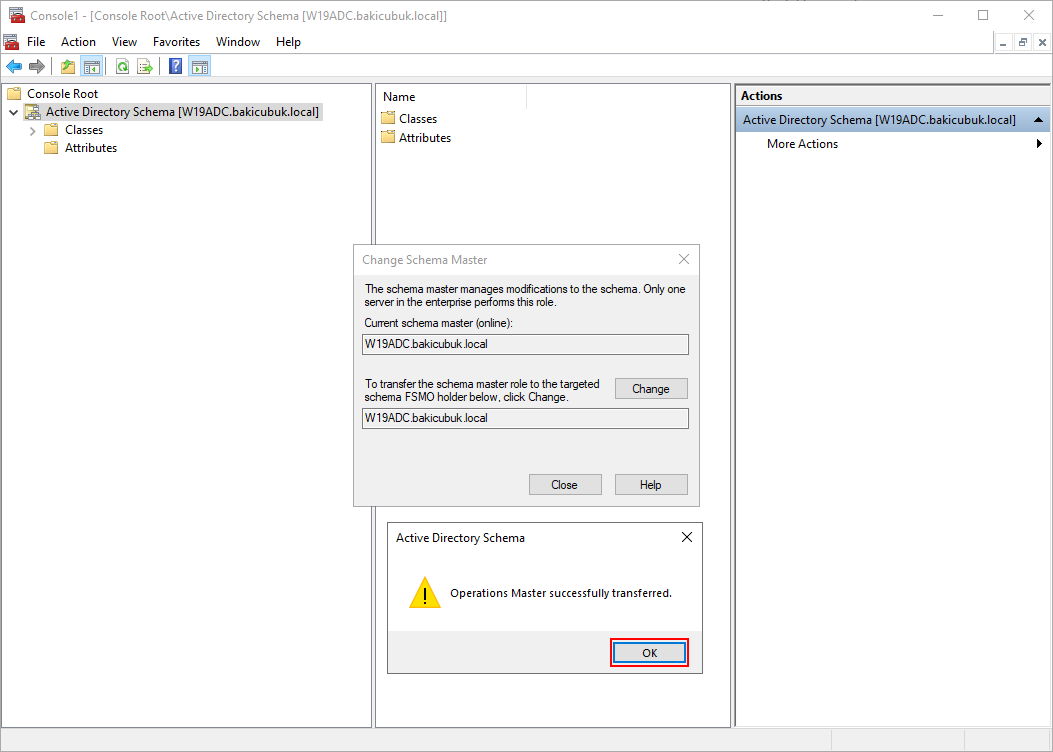Click the Help button in Schema Master dialog
The image size is (1053, 752).
coord(651,485)
